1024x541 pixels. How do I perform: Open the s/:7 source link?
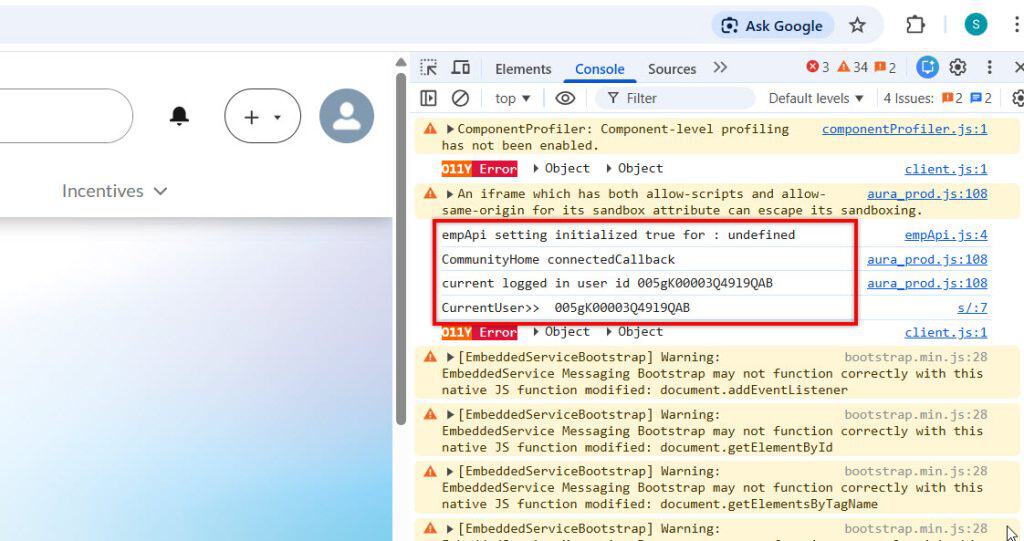(972, 308)
